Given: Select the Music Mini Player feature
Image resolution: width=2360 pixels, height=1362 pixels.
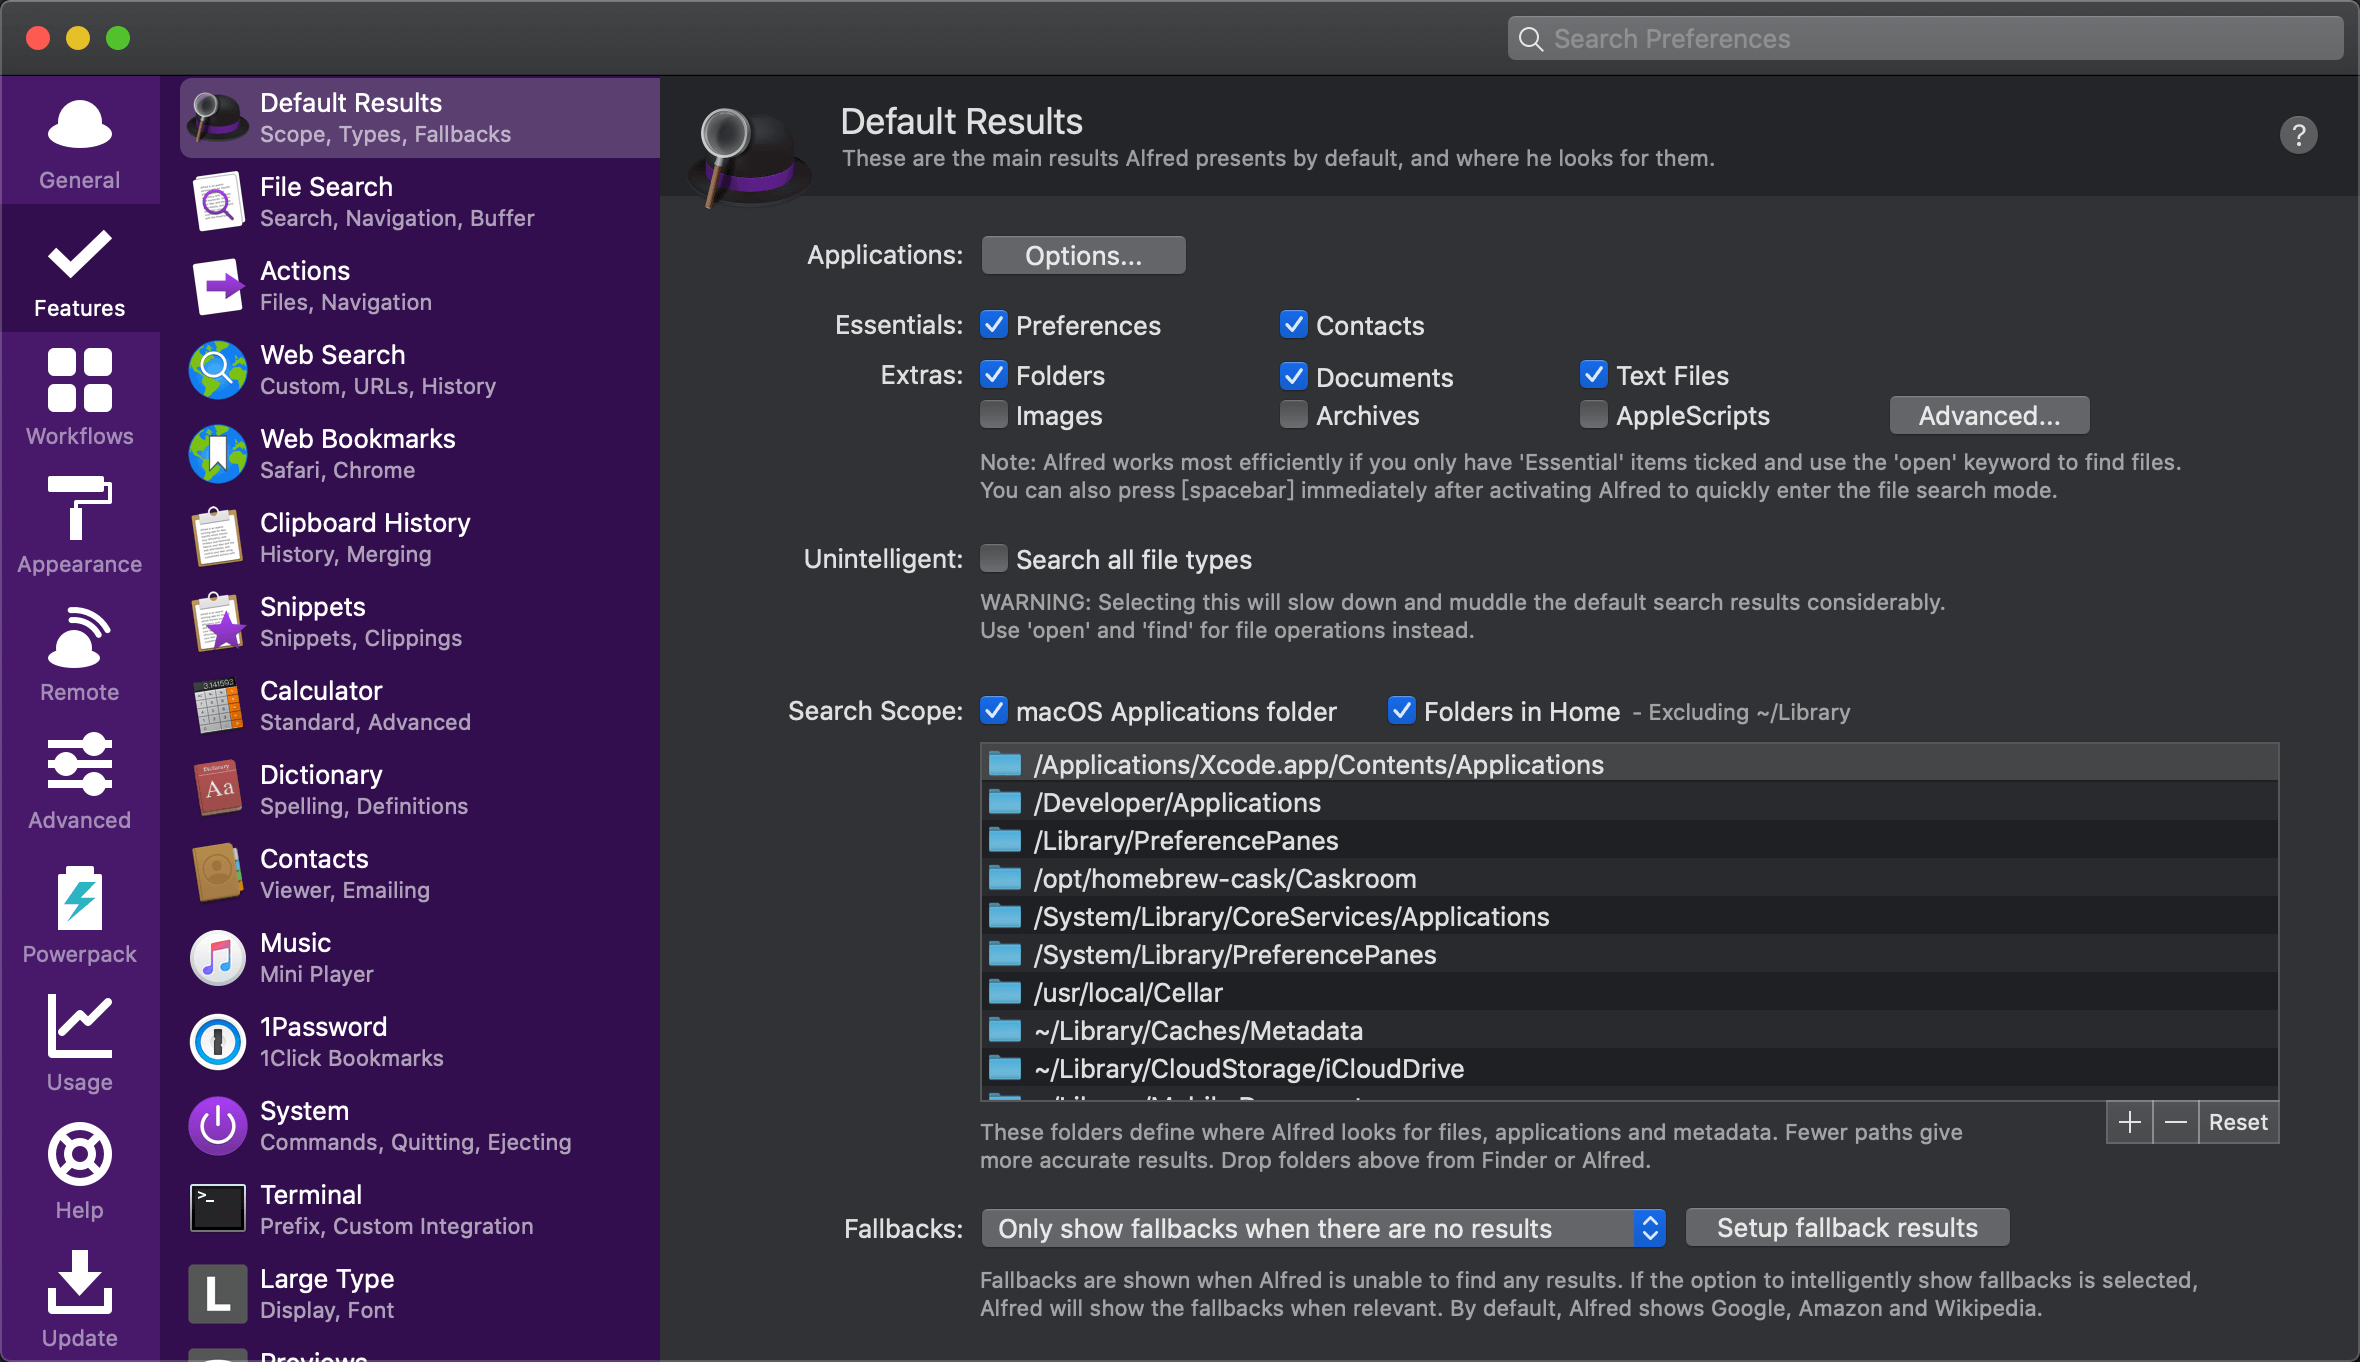Looking at the screenshot, I should (x=420, y=958).
